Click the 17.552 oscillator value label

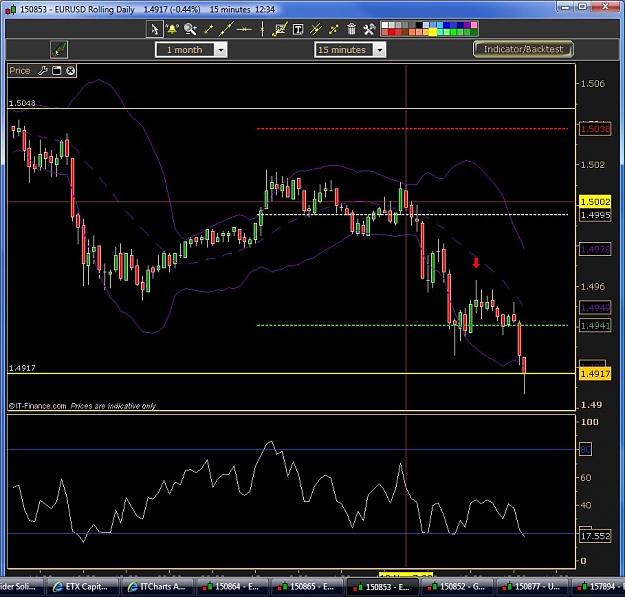595,536
